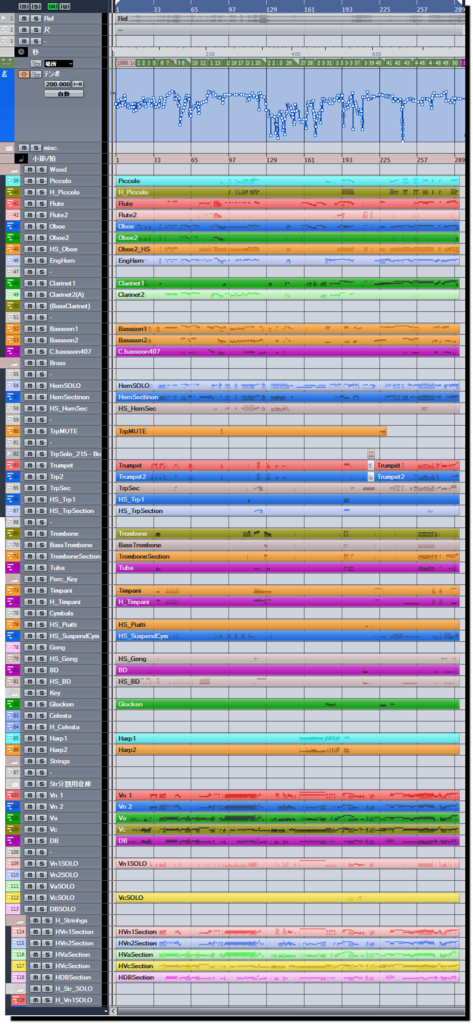Select the Clarinet1 track's green track icon

(x=12, y=283)
